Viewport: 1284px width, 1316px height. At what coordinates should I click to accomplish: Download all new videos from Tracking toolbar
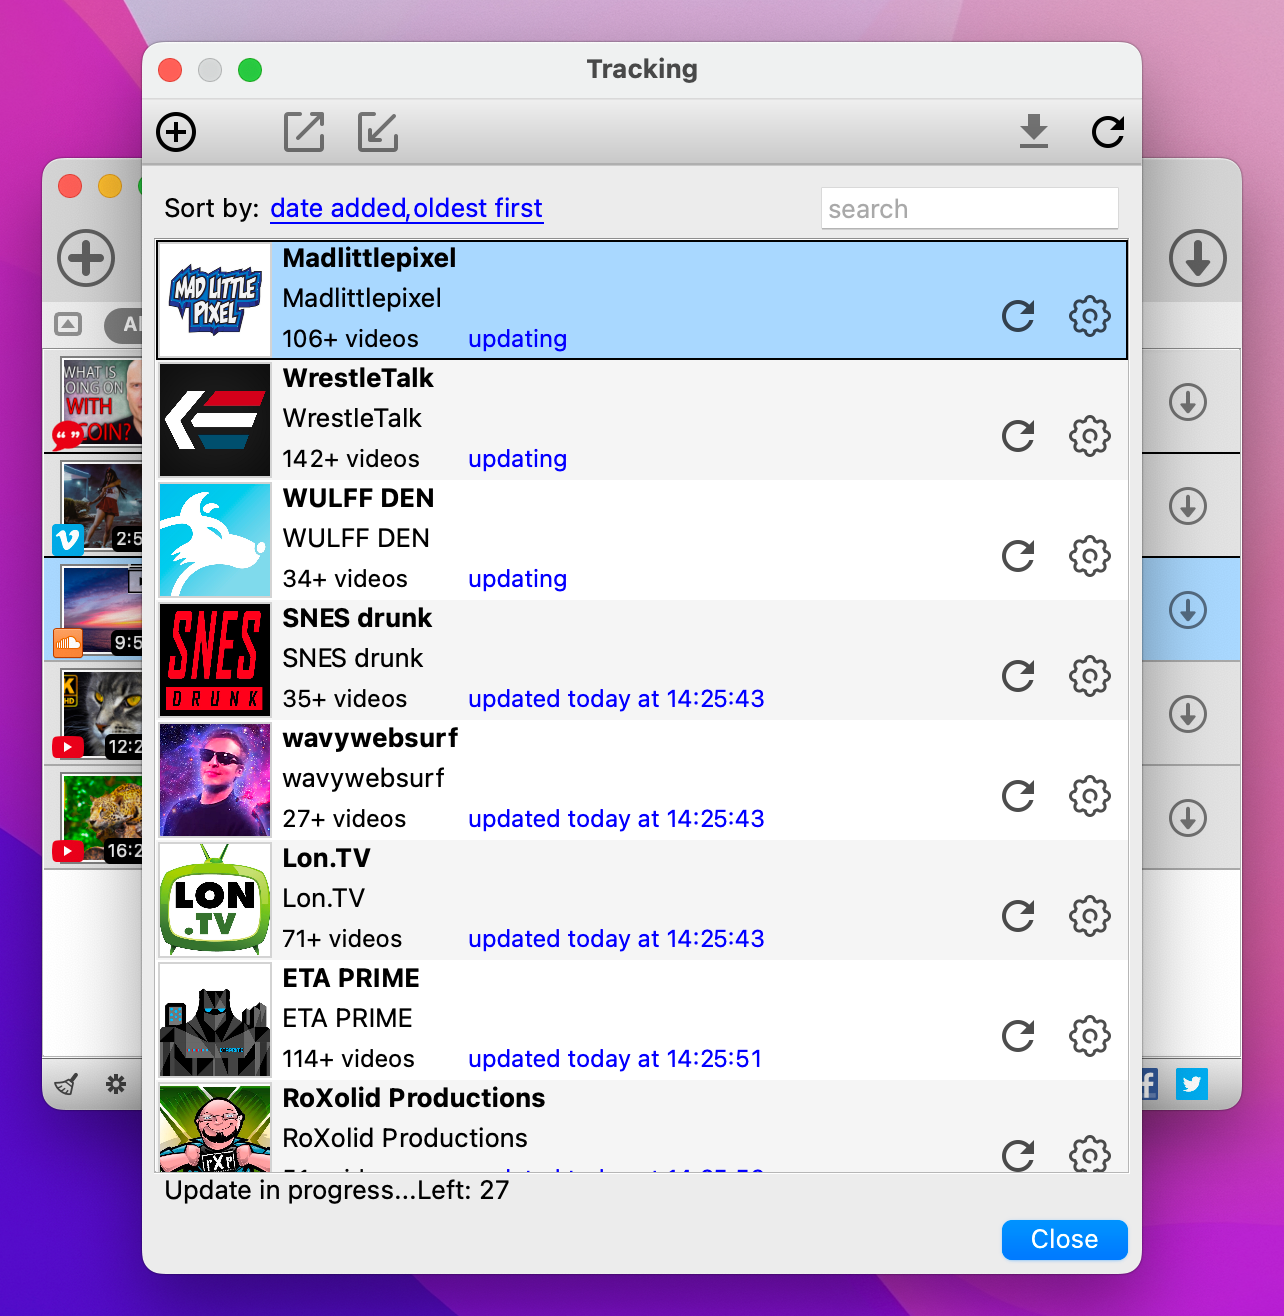tap(1034, 131)
